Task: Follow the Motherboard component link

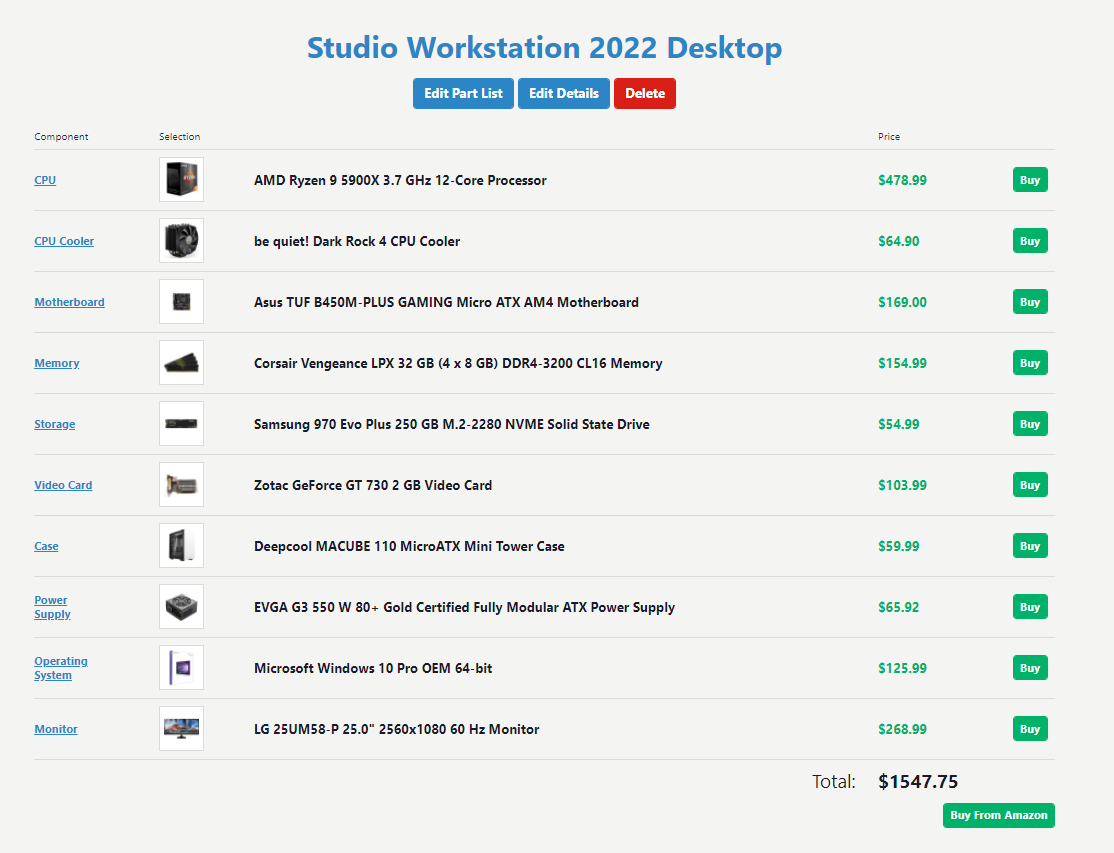Action: [69, 303]
